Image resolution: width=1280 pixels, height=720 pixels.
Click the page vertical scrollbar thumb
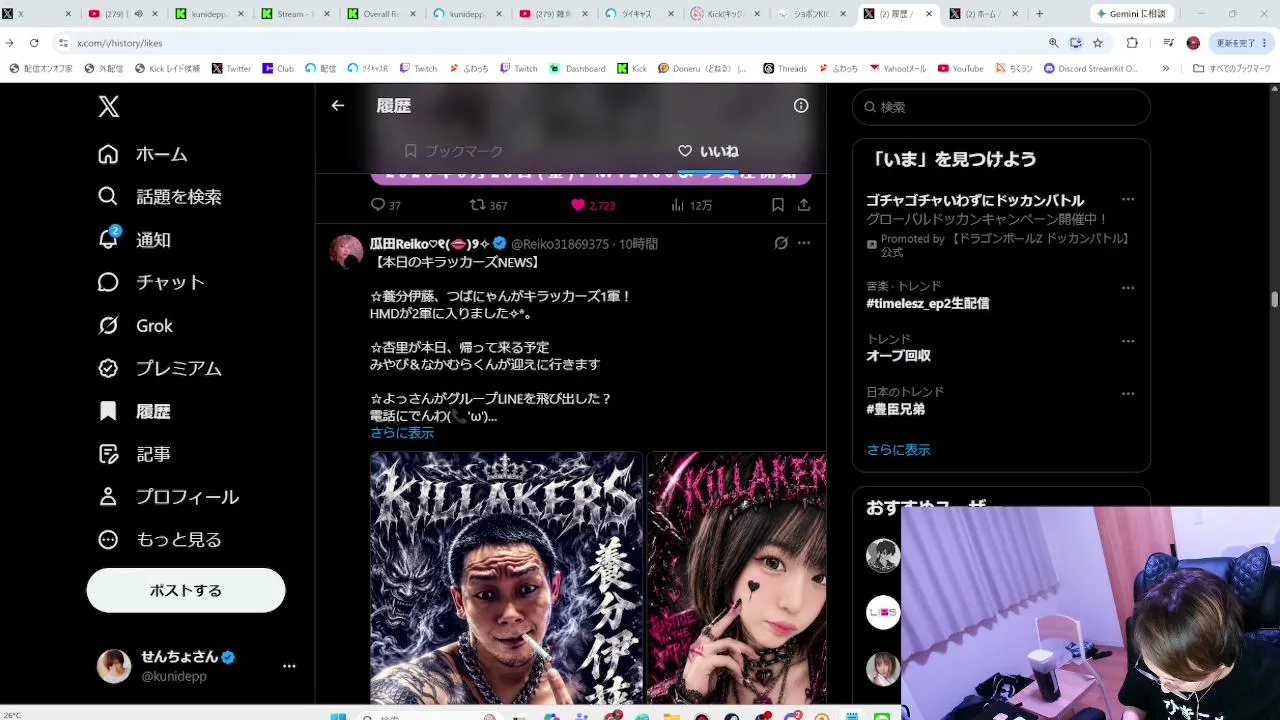coord(1275,300)
